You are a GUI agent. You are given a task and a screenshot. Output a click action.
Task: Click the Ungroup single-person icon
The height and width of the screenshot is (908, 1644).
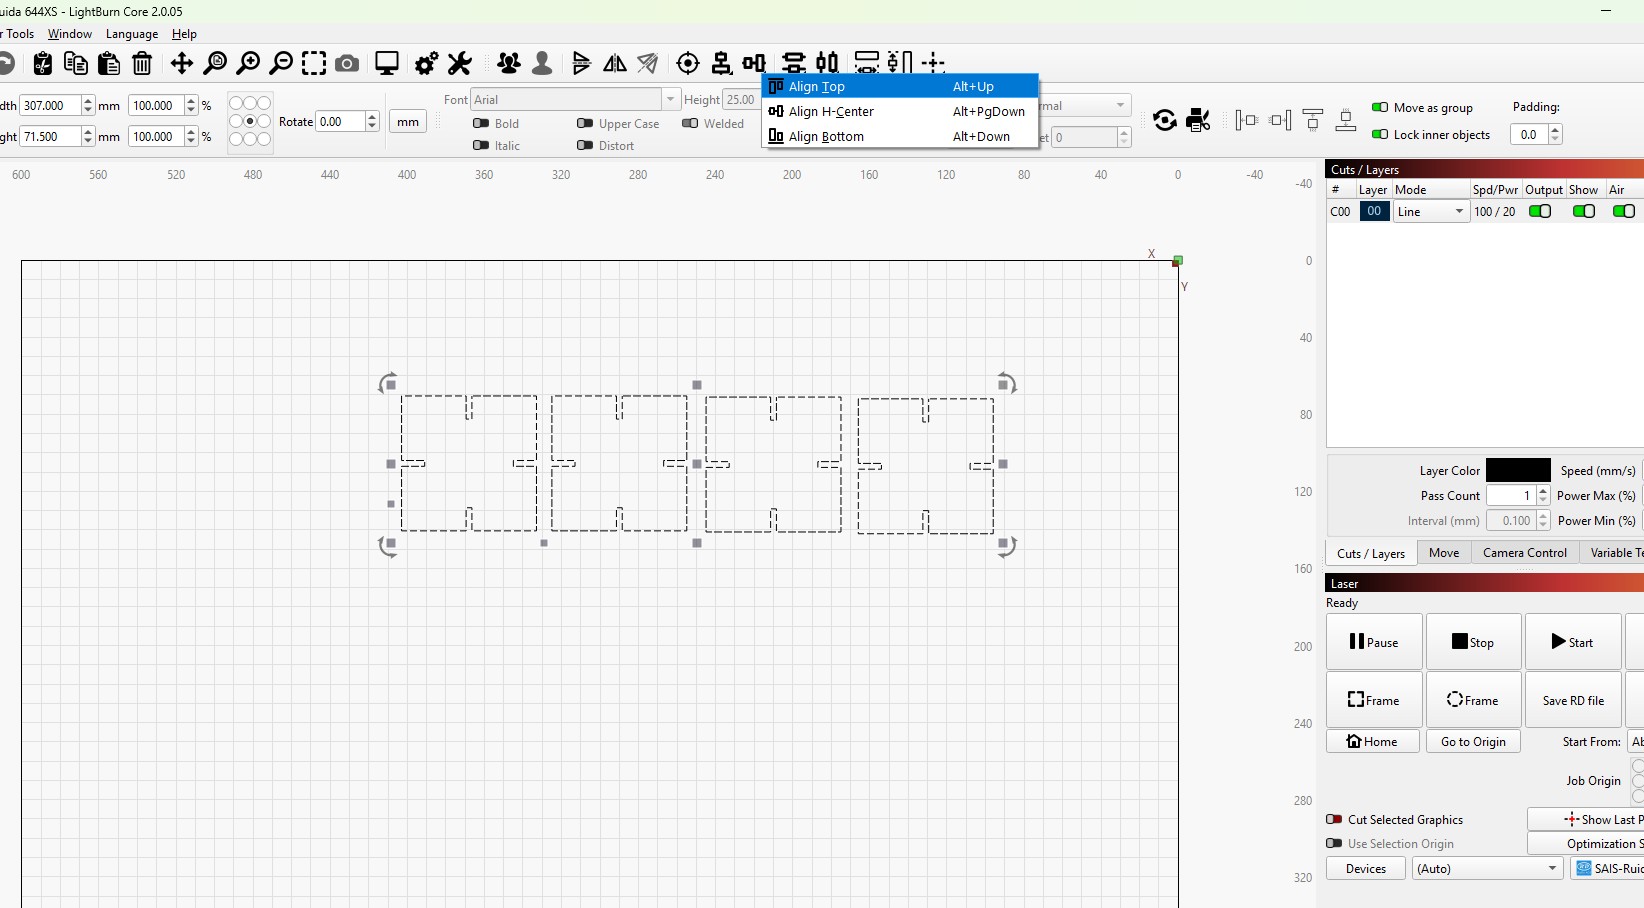click(542, 64)
